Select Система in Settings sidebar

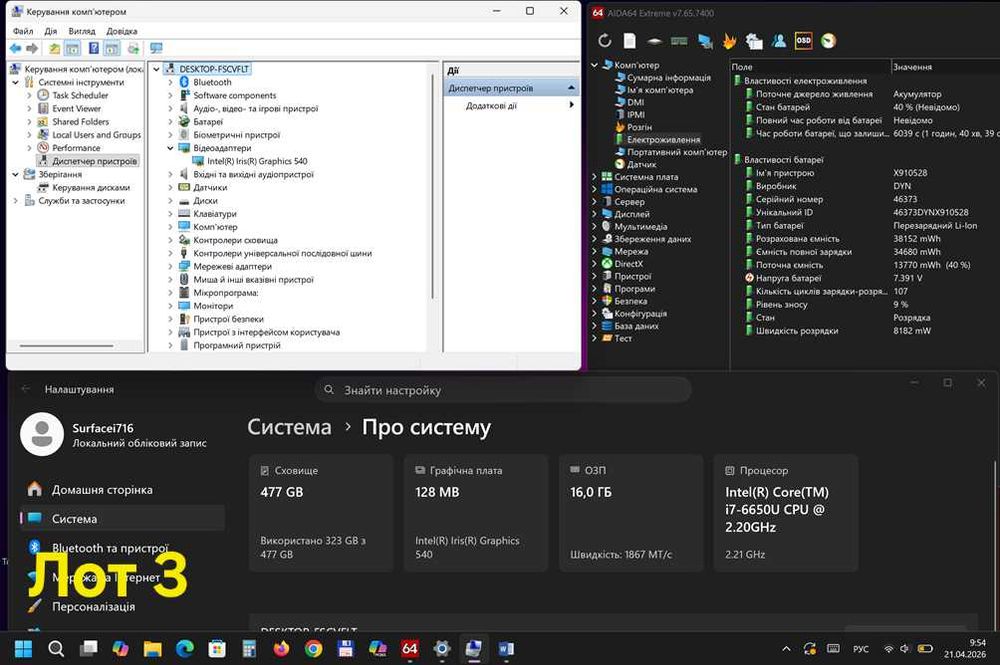pos(122,519)
